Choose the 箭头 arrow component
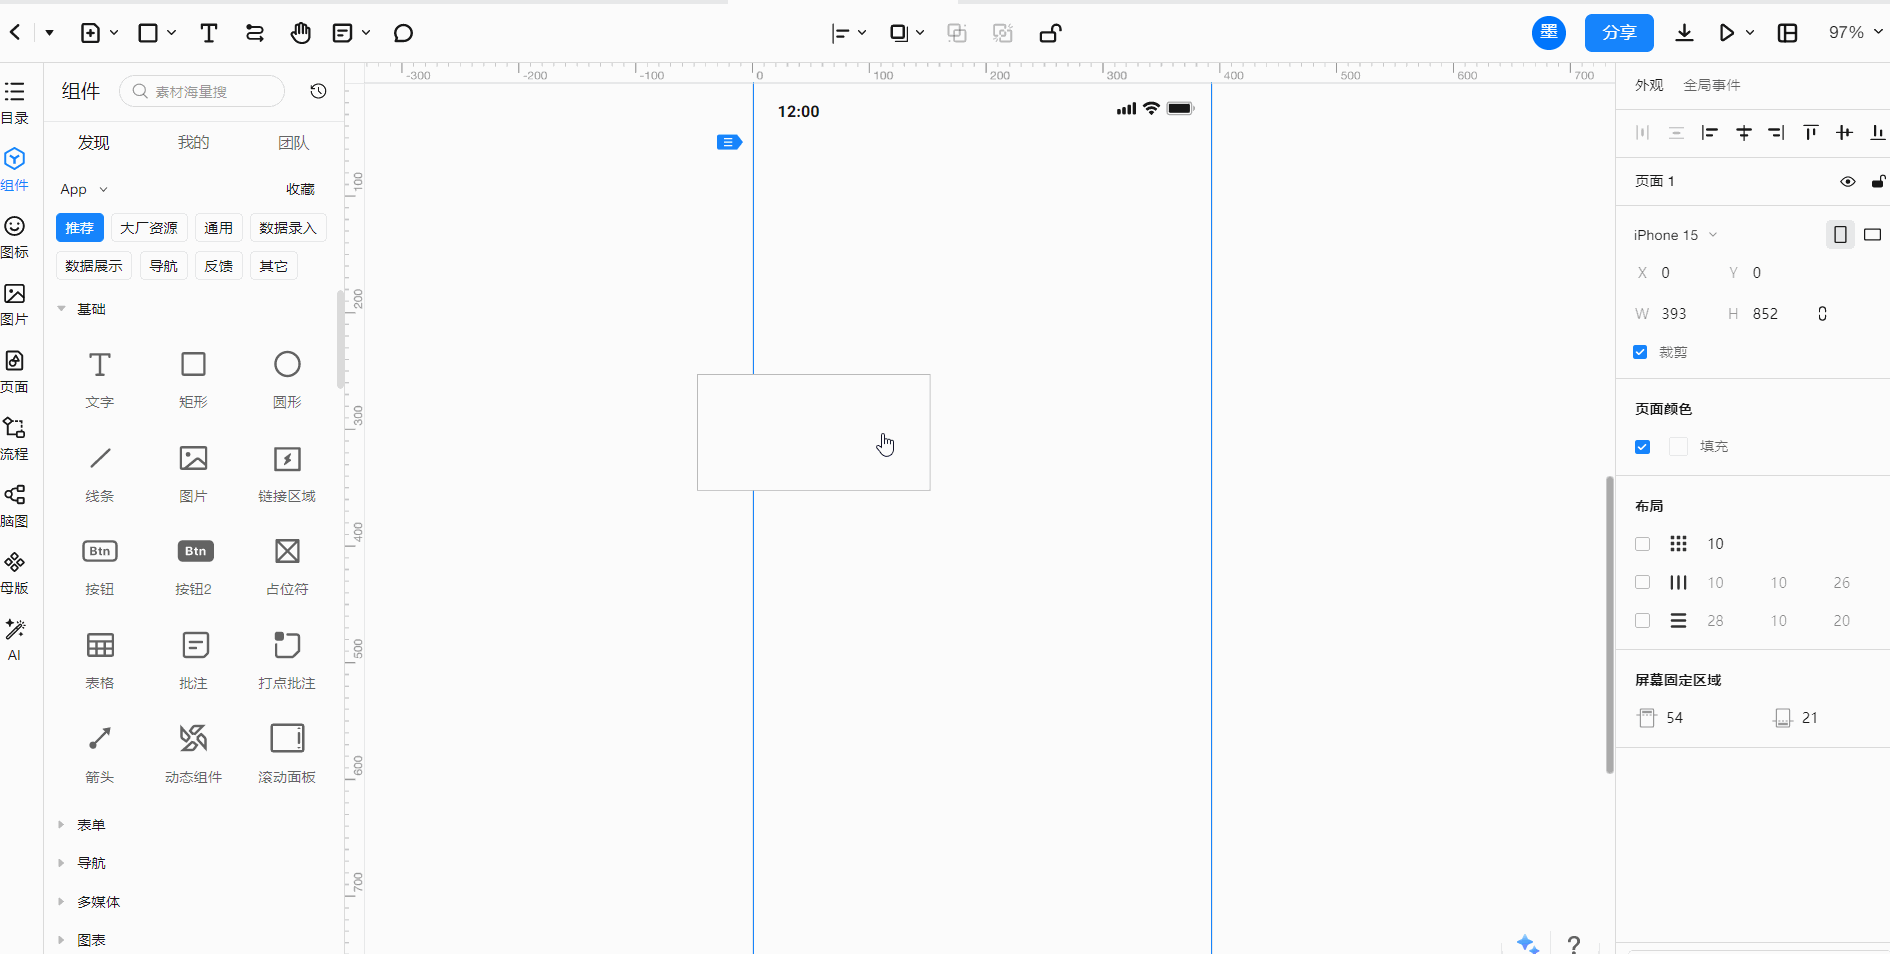This screenshot has width=1890, height=954. click(x=100, y=752)
